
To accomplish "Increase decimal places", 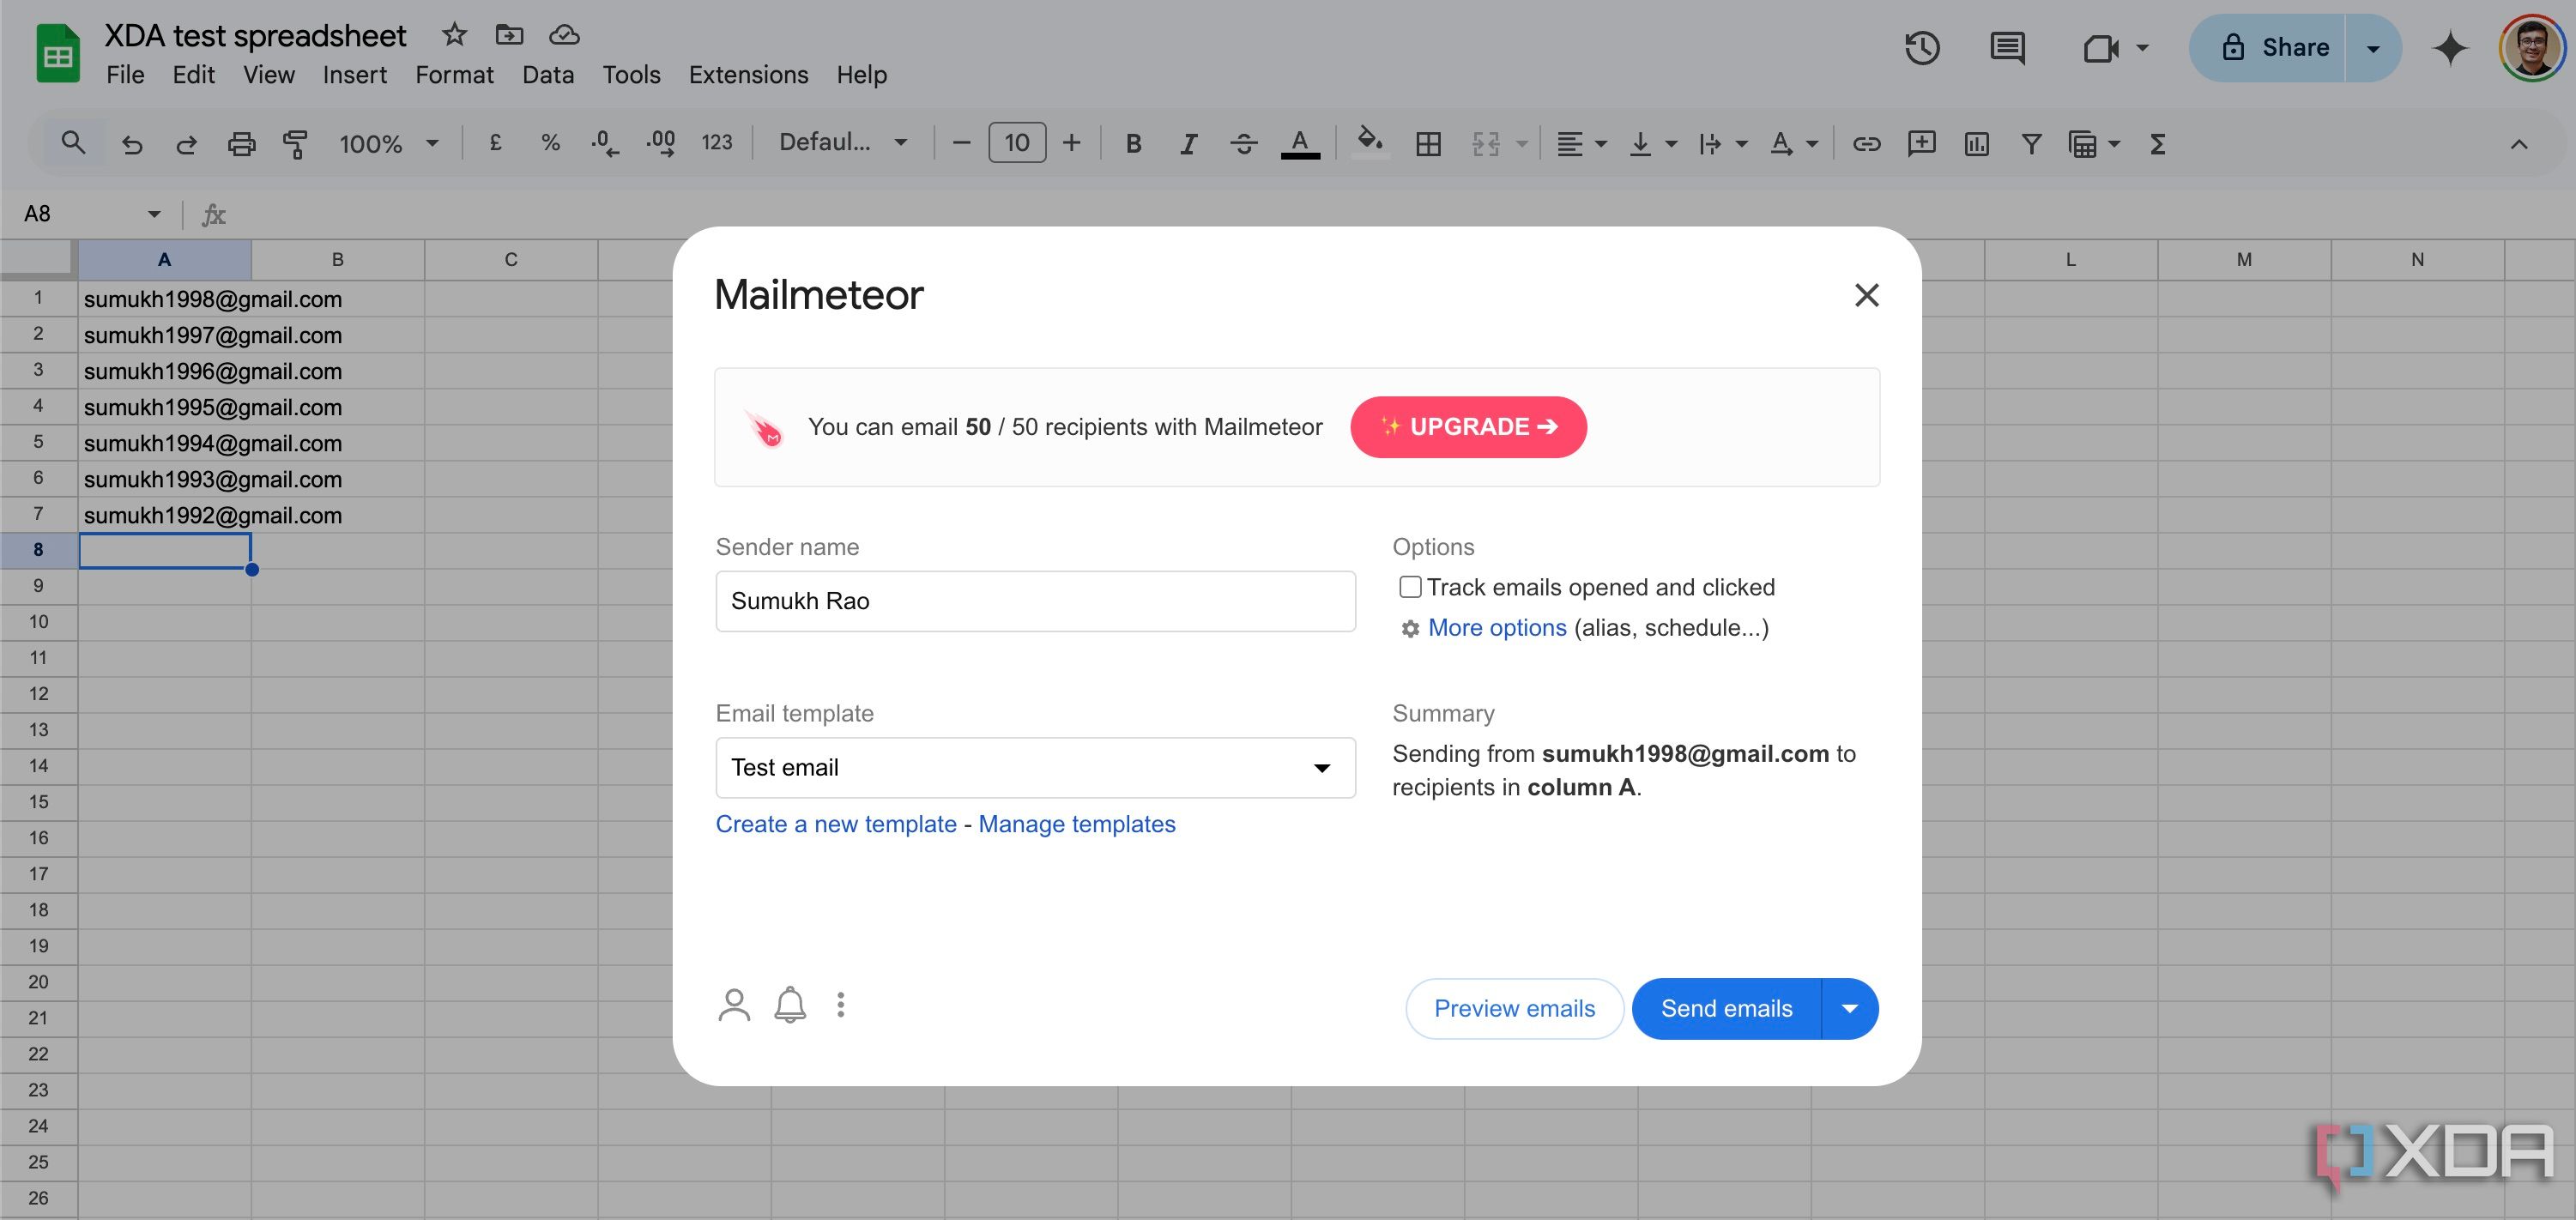I will (660, 143).
